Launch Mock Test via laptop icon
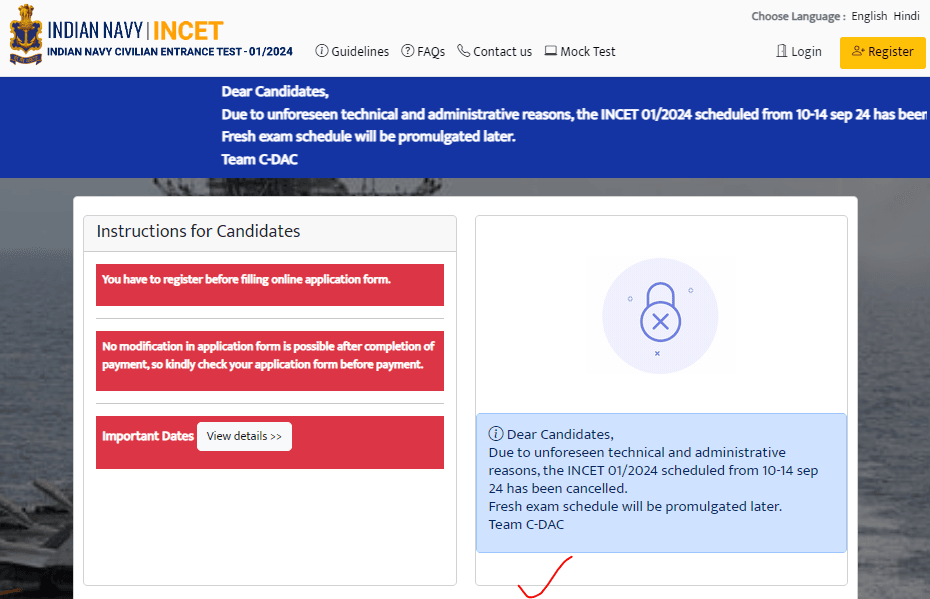The height and width of the screenshot is (599, 930). (x=551, y=51)
